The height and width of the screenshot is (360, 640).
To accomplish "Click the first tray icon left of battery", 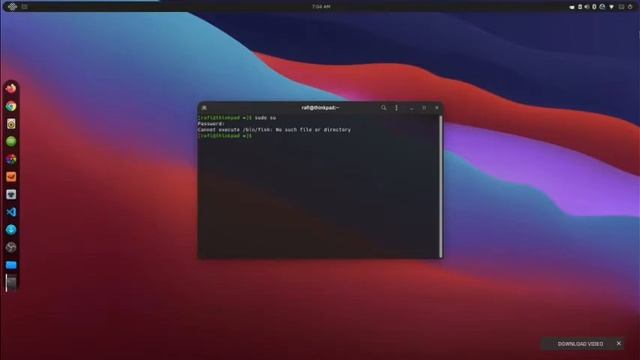I will tap(572, 7).
